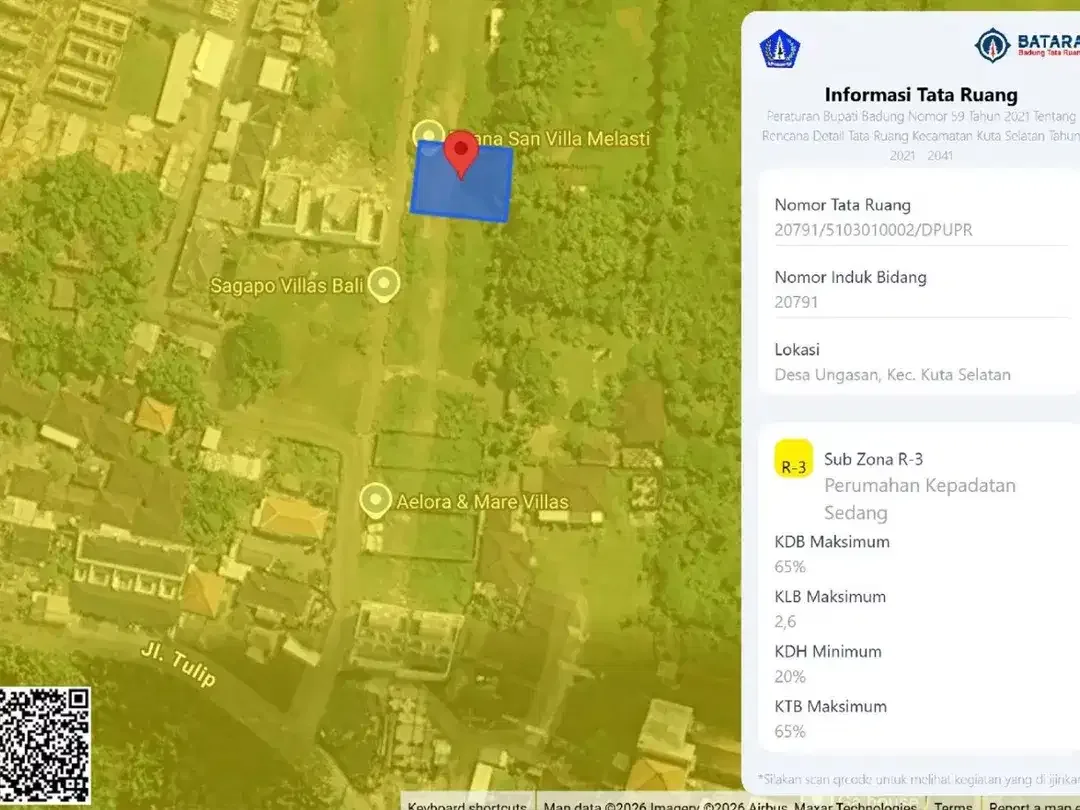The image size is (1080, 810).
Task: Select the Sana San Villa Melasti map marker
Action: pos(428,134)
